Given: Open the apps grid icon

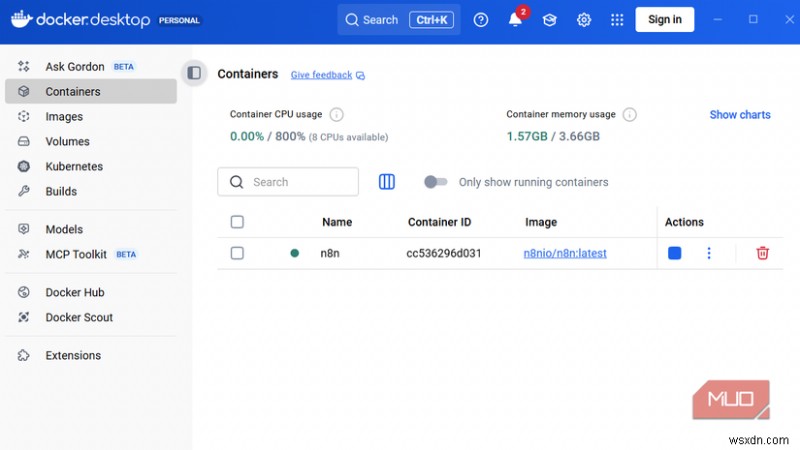Looking at the screenshot, I should click(617, 20).
